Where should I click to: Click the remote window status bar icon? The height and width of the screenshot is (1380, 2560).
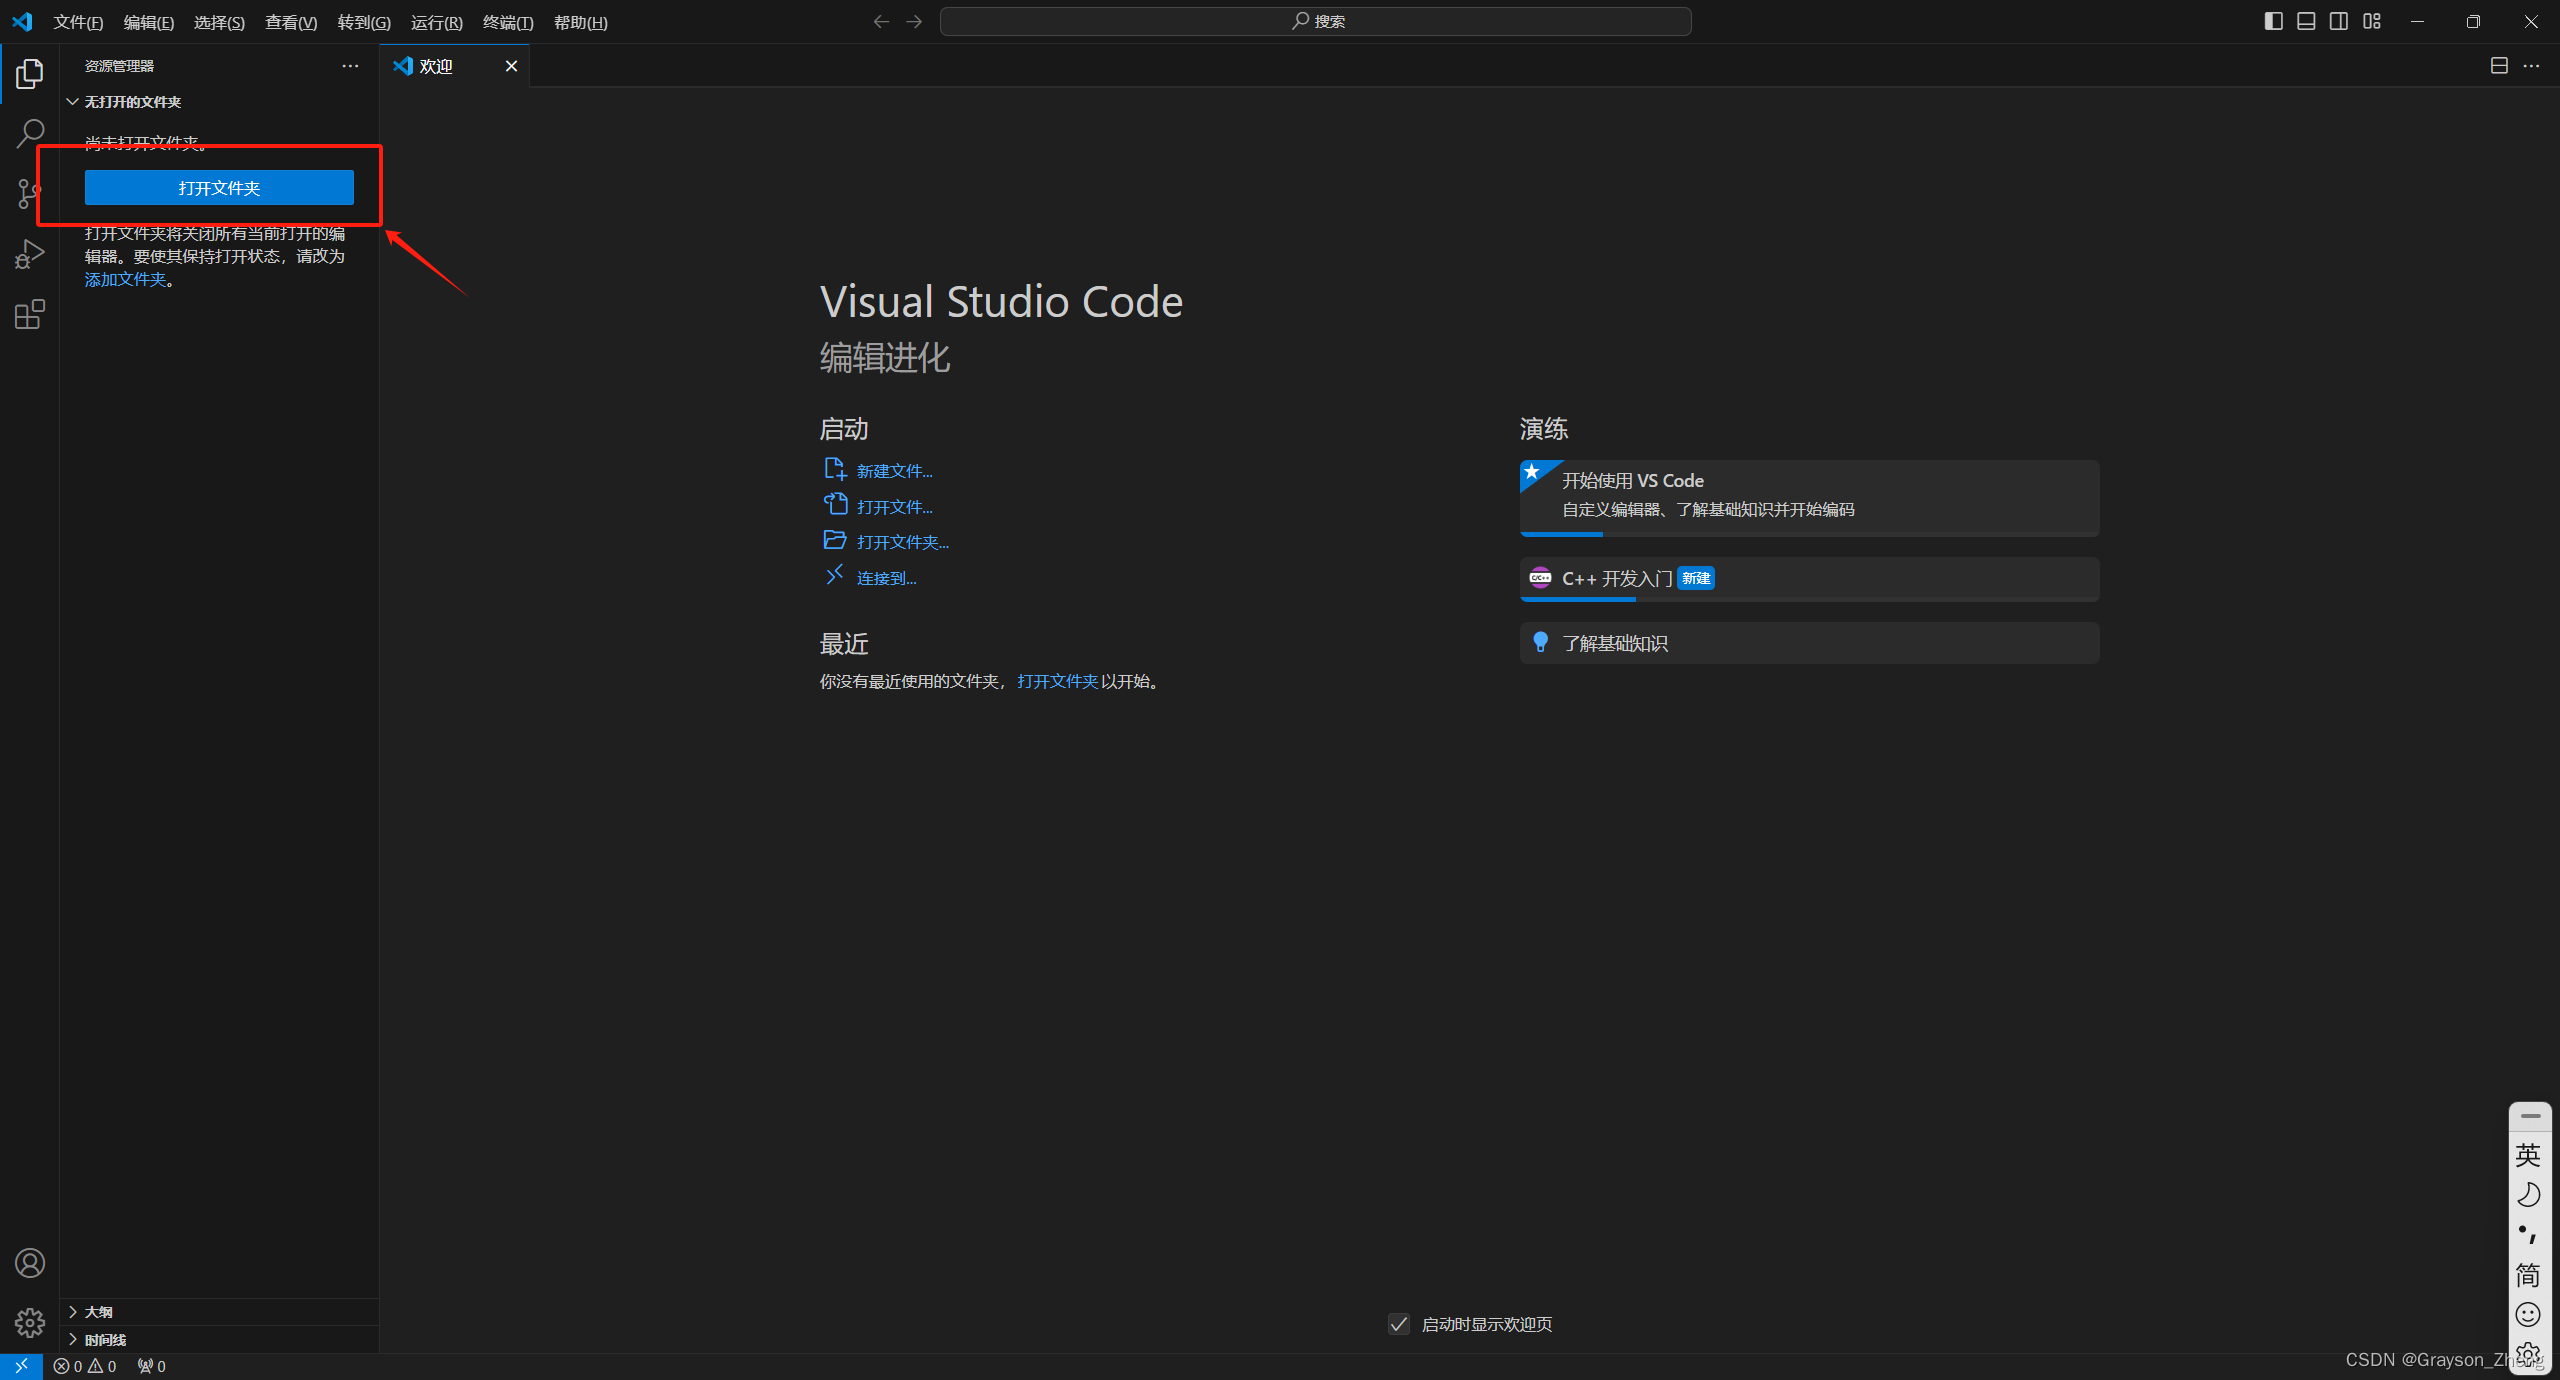click(x=21, y=1366)
